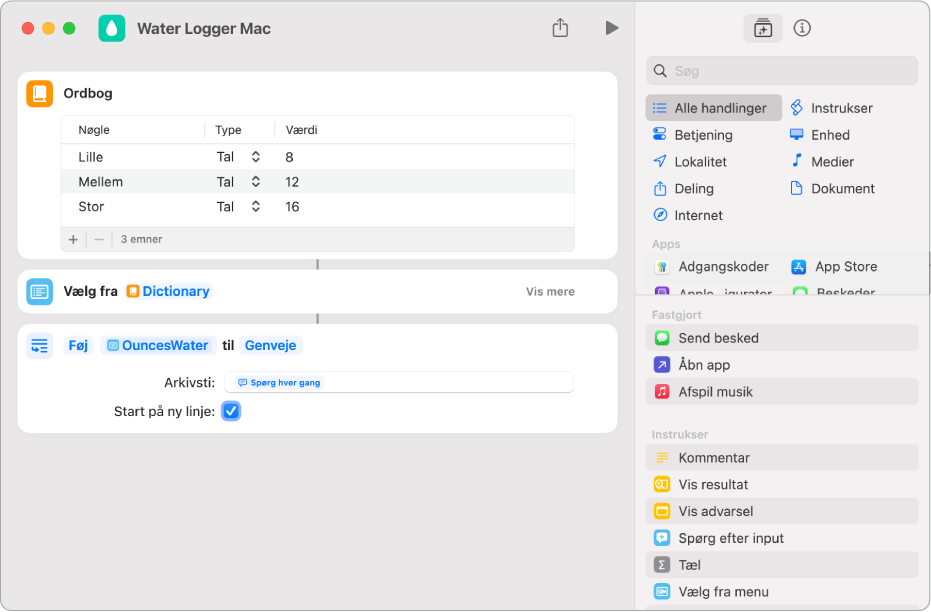Share the shortcut via share icon
931x612 pixels.
[560, 28]
